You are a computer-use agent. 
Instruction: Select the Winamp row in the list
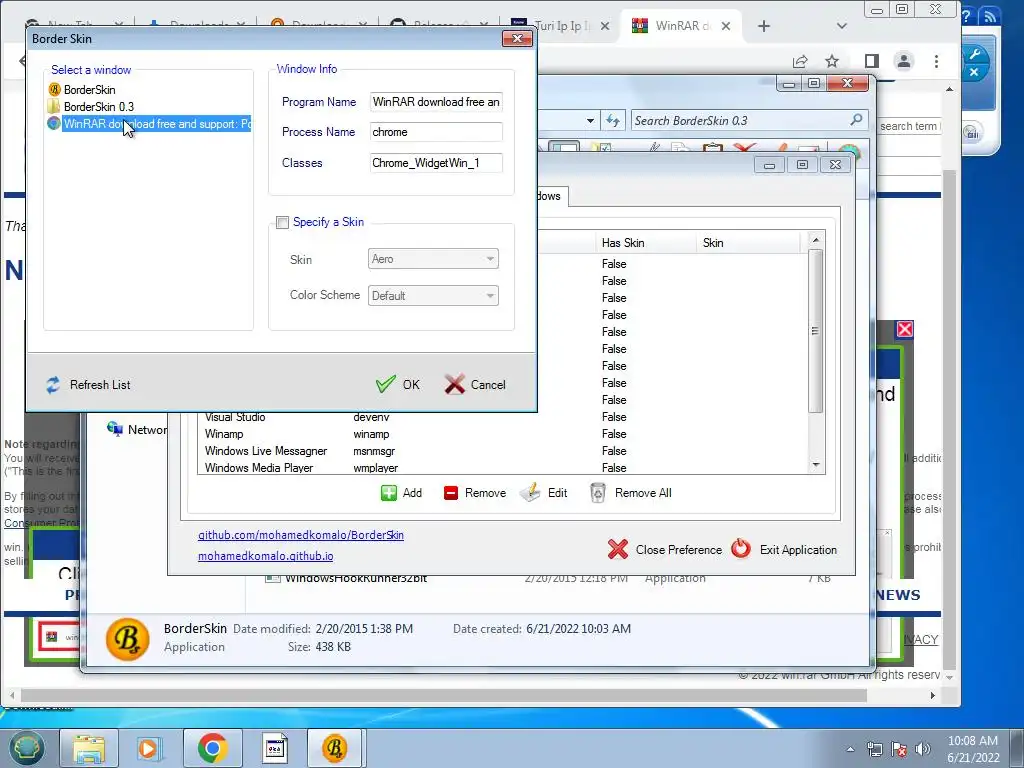click(x=503, y=434)
